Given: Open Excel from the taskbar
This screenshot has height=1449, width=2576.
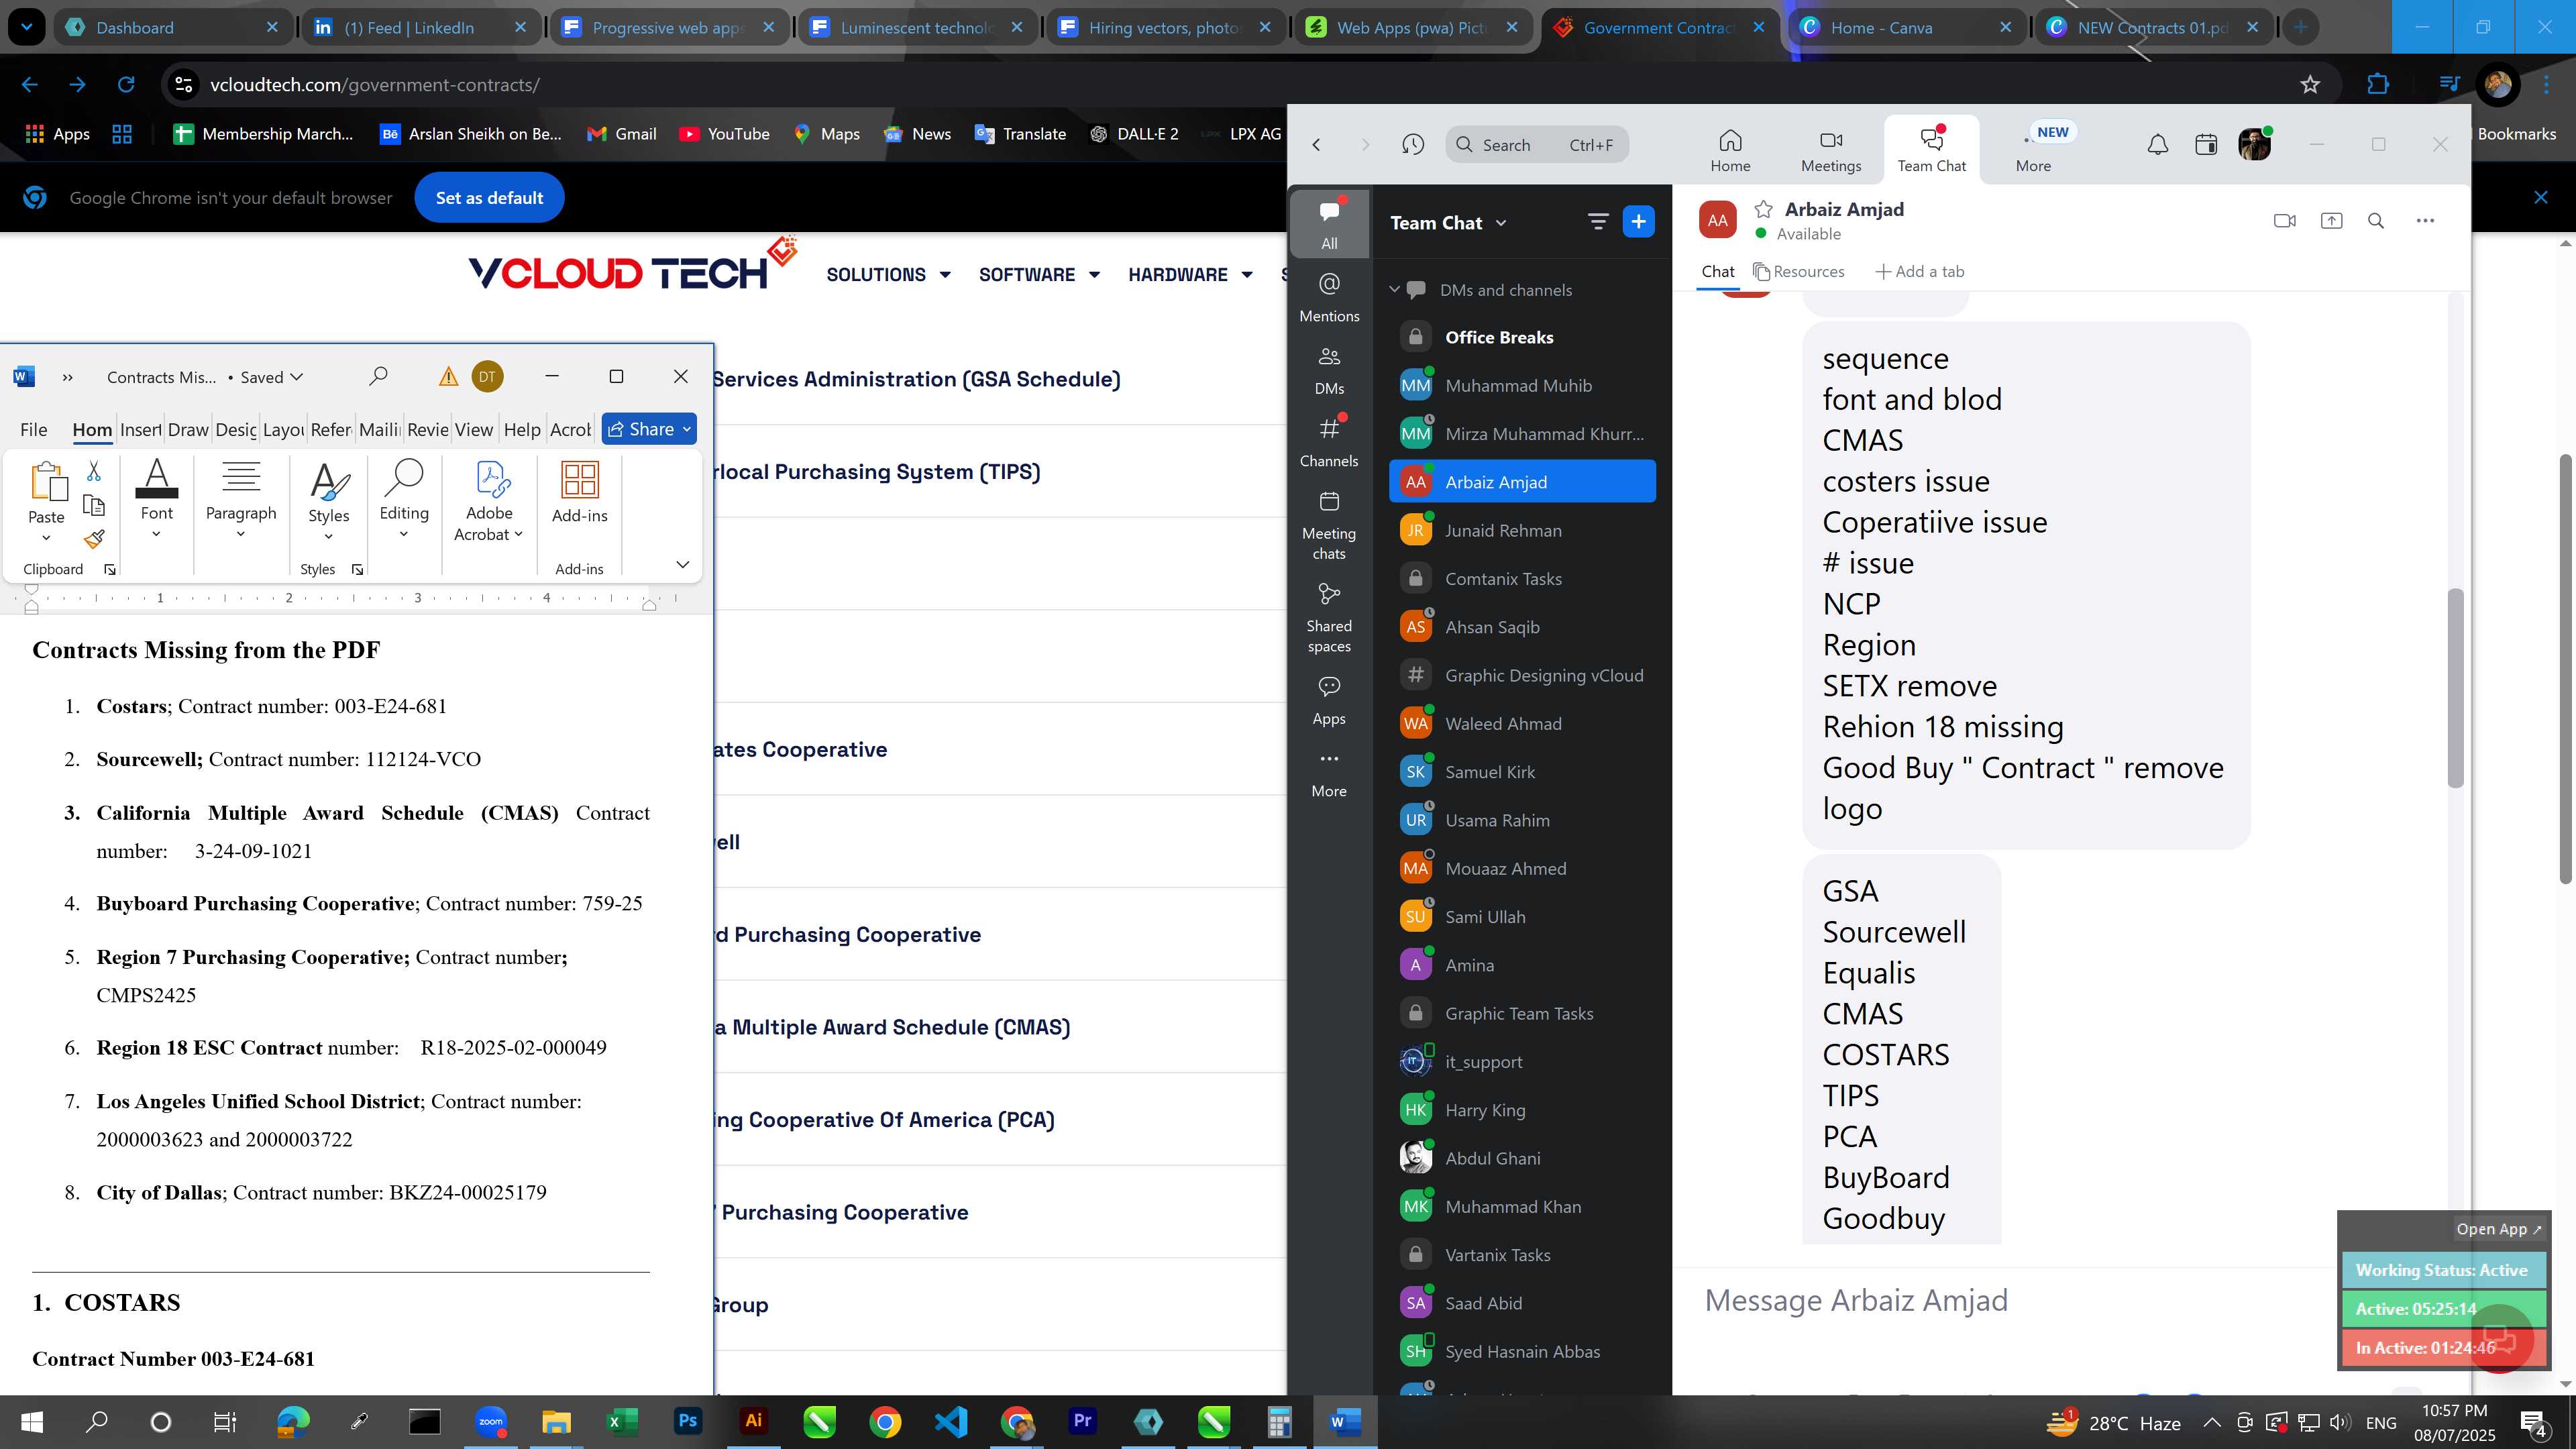Looking at the screenshot, I should click(622, 1421).
